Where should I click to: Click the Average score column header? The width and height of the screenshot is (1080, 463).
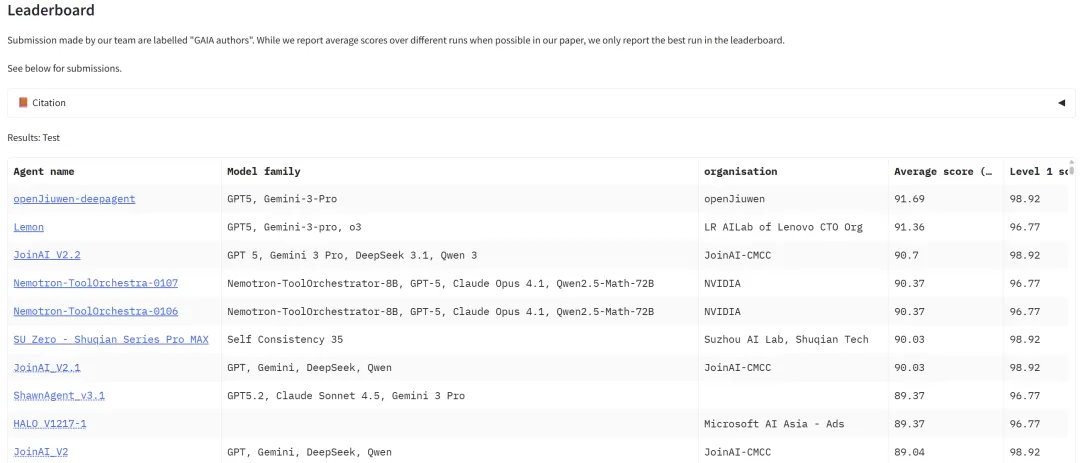tap(942, 172)
